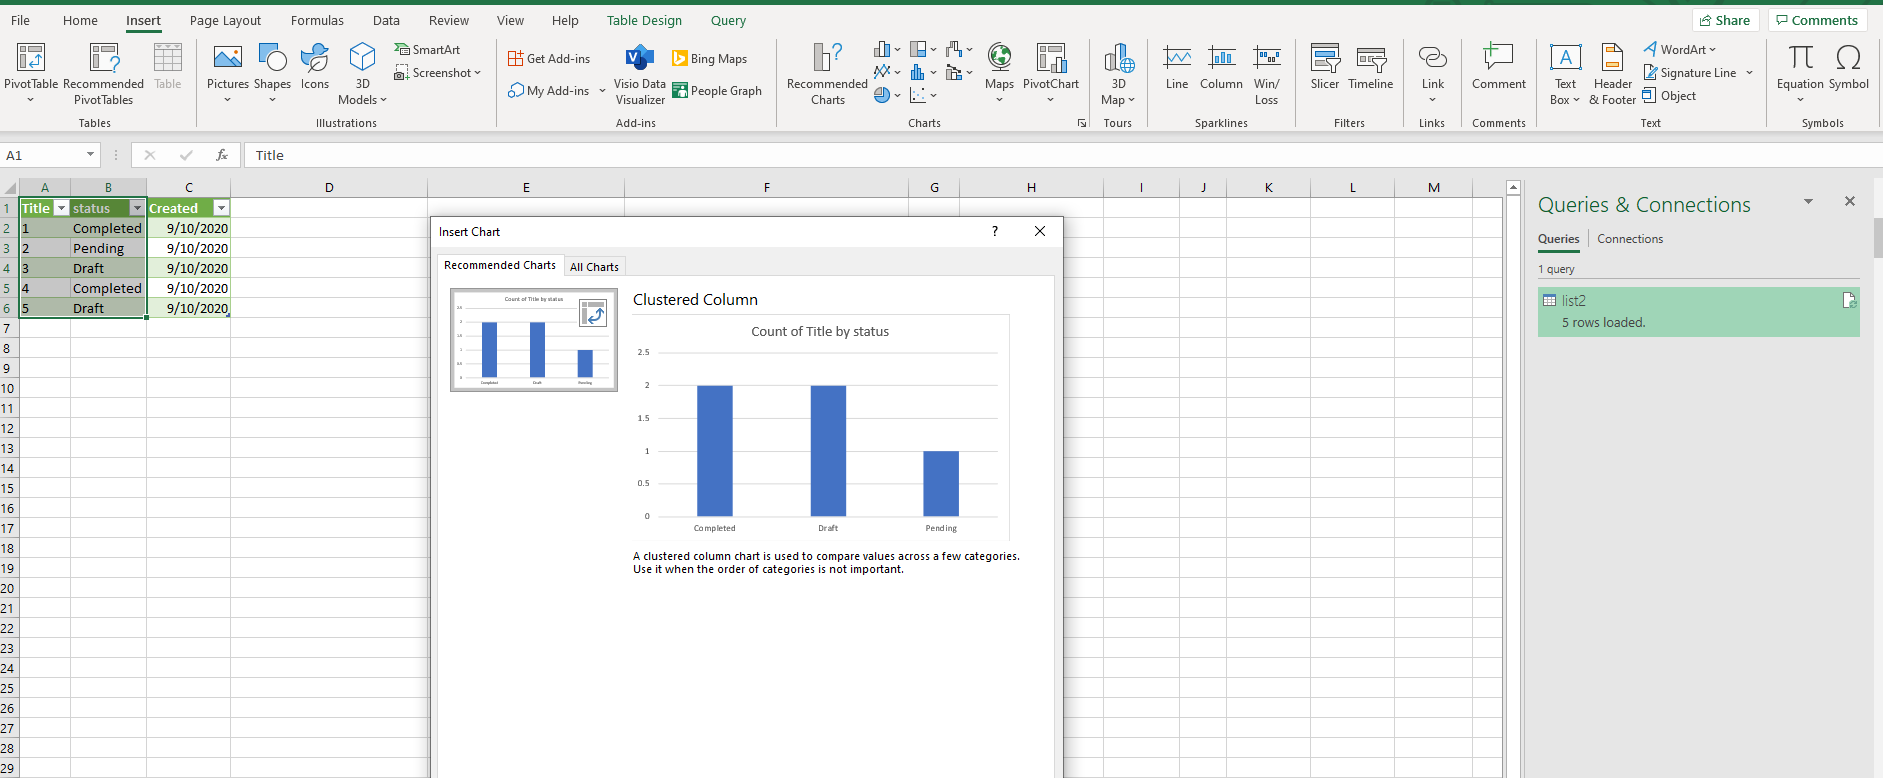1883x778 pixels.
Task: Expand My Add-ins dropdown
Action: [602, 91]
